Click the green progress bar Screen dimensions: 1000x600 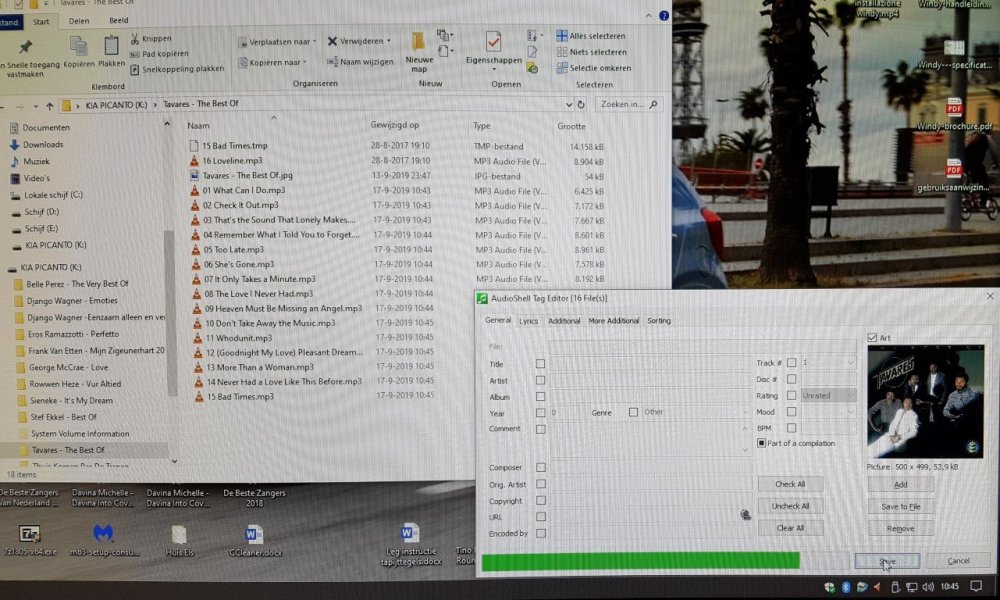640,560
